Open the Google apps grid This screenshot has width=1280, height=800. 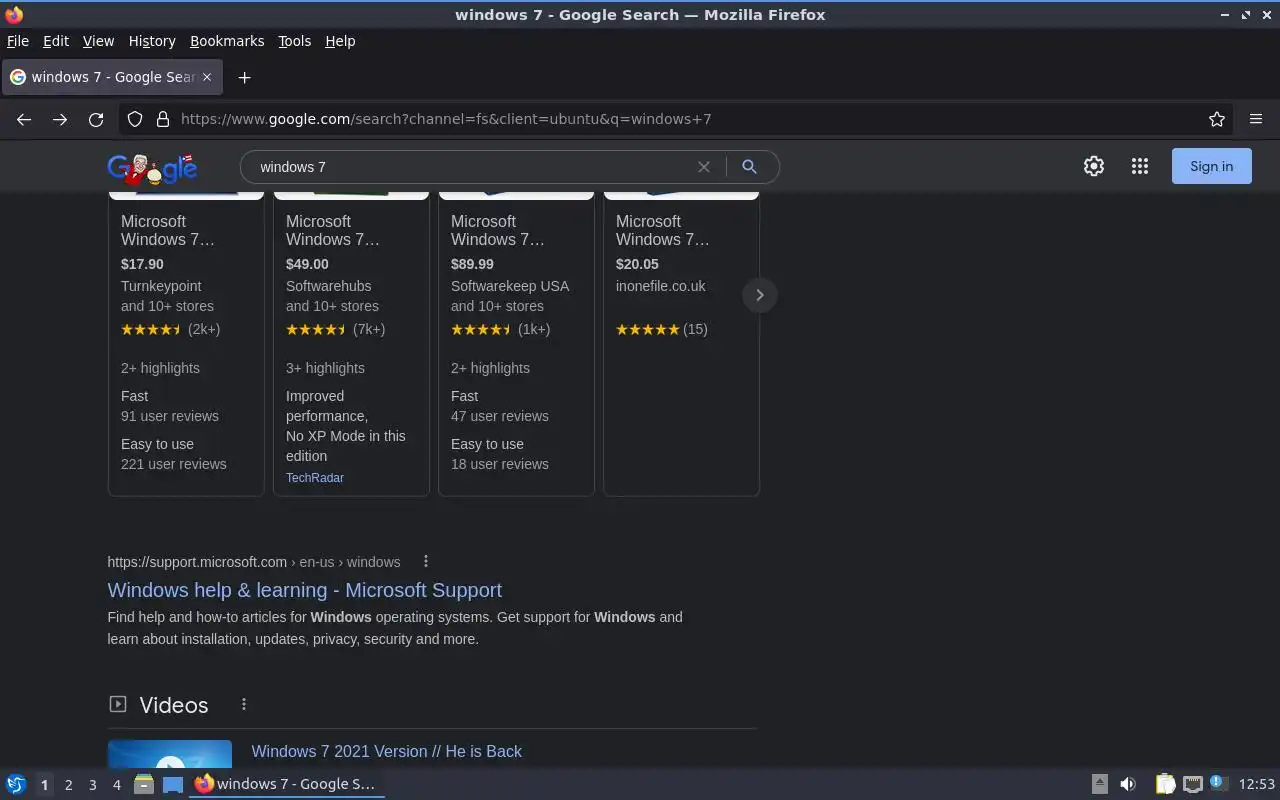[1140, 167]
